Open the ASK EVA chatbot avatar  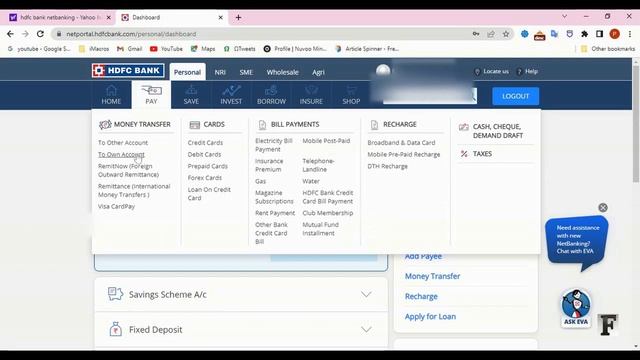click(576, 307)
